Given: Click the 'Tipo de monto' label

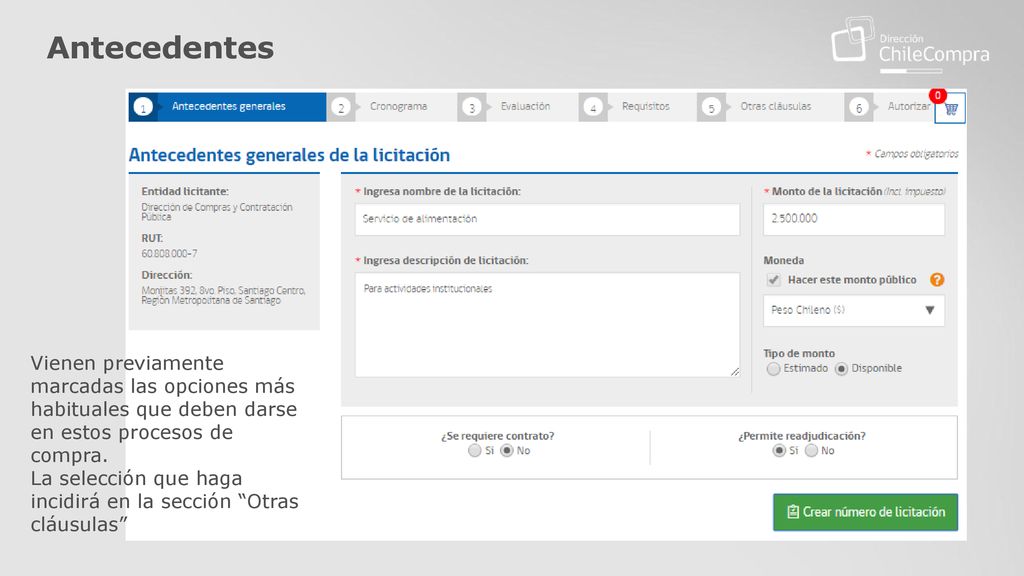Looking at the screenshot, I should pos(799,353).
